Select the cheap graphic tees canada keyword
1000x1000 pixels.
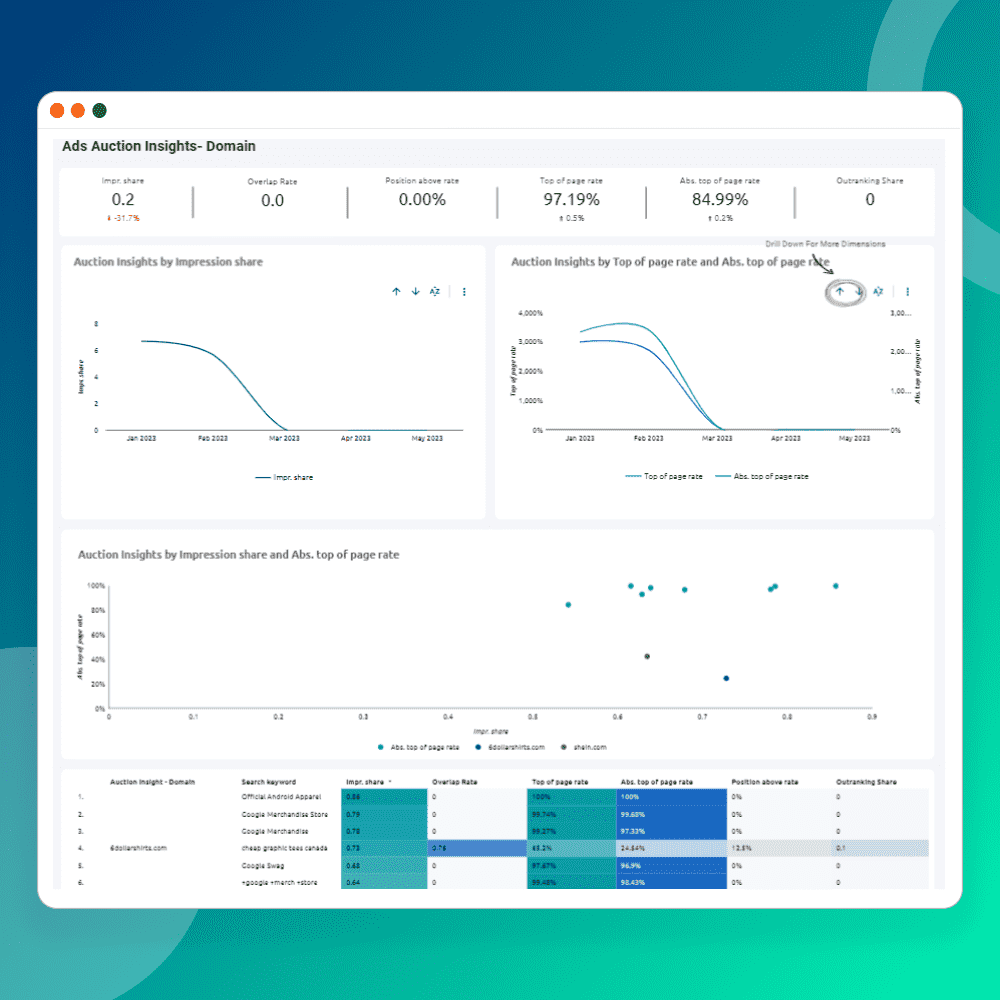[x=284, y=848]
